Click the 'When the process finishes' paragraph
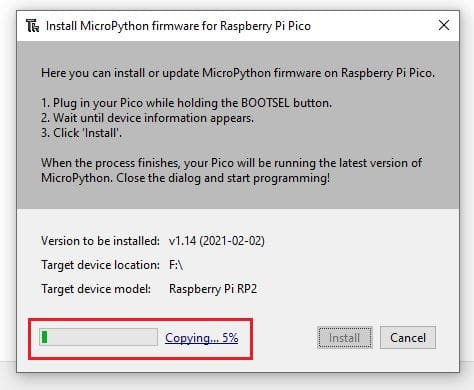This screenshot has width=474, height=390. [x=232, y=170]
